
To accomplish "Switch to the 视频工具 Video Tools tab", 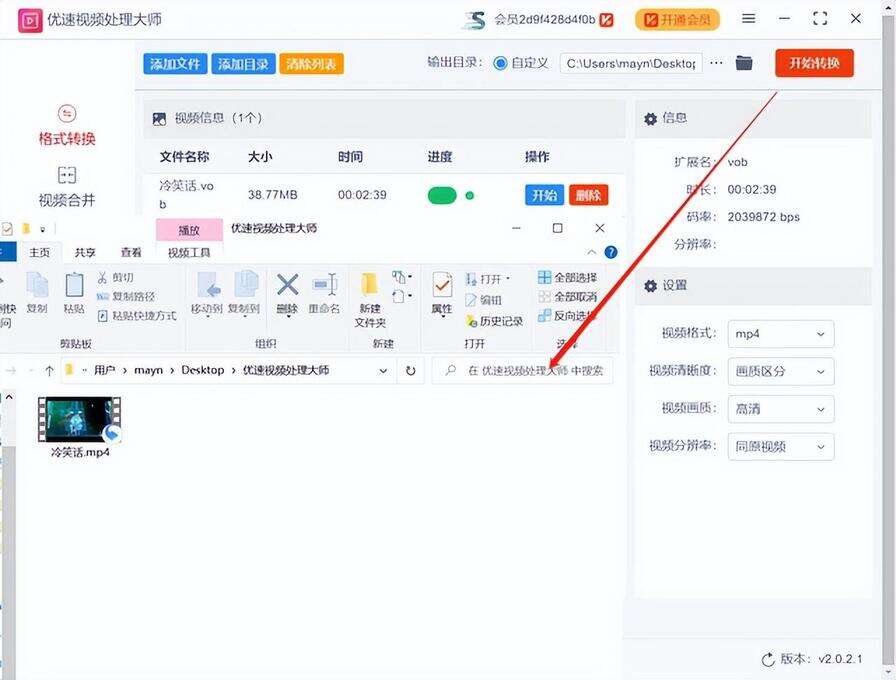I will (x=189, y=253).
